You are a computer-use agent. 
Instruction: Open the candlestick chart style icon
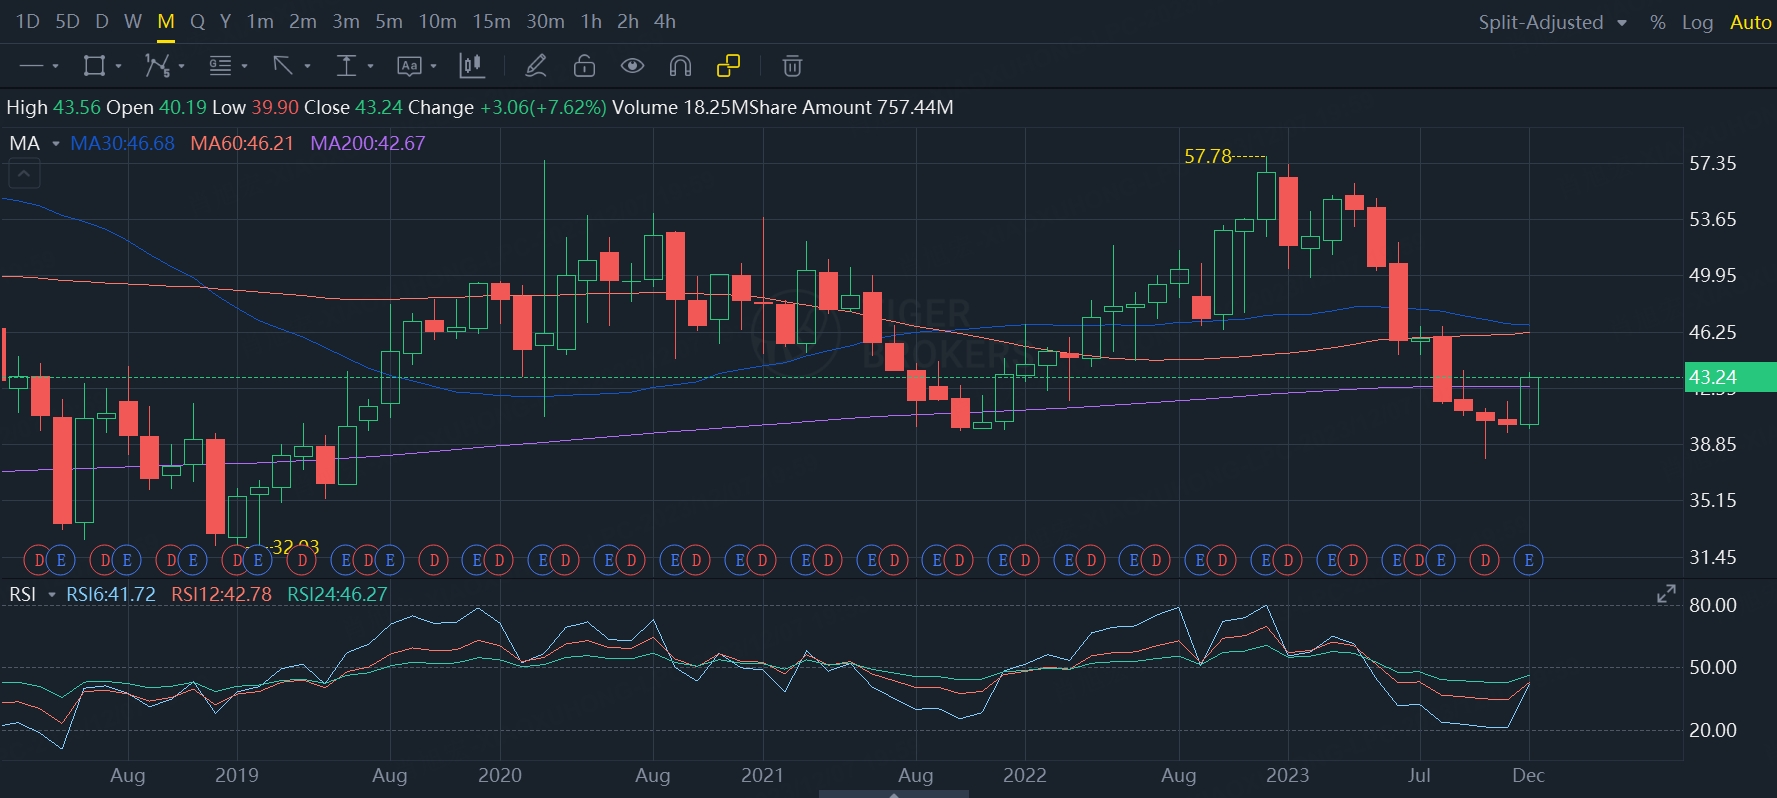pyautogui.click(x=471, y=66)
